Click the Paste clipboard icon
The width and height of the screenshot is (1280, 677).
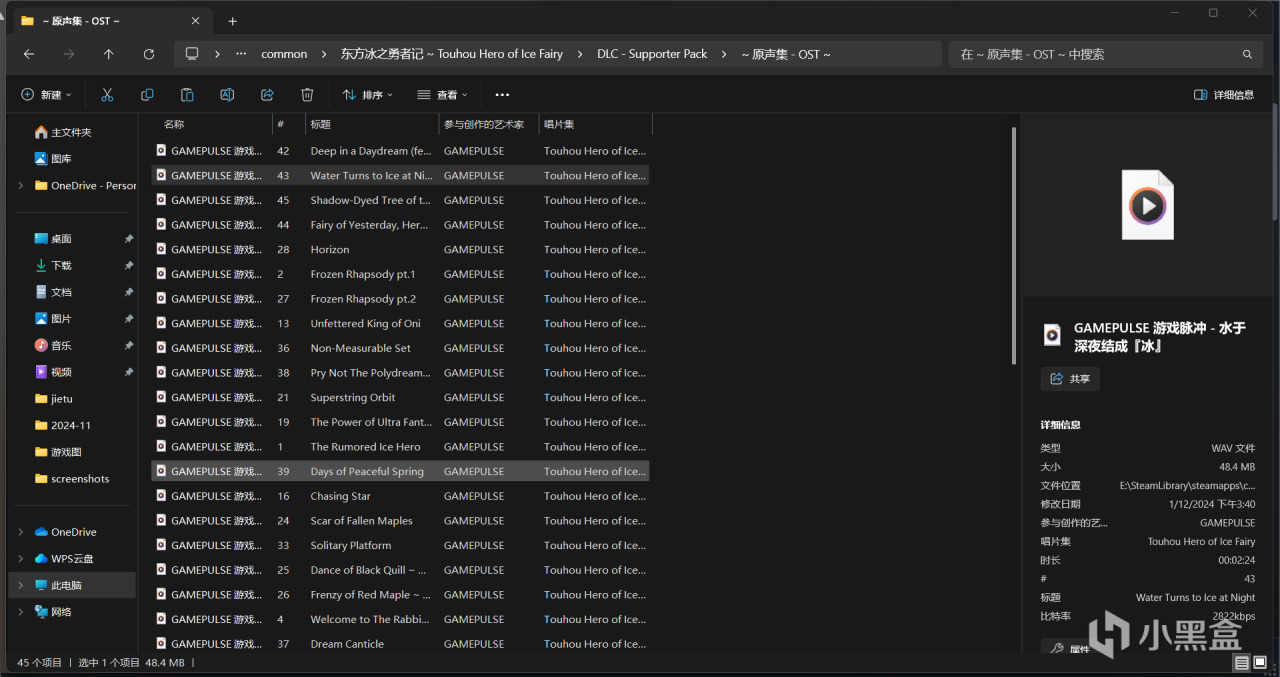[x=187, y=95]
